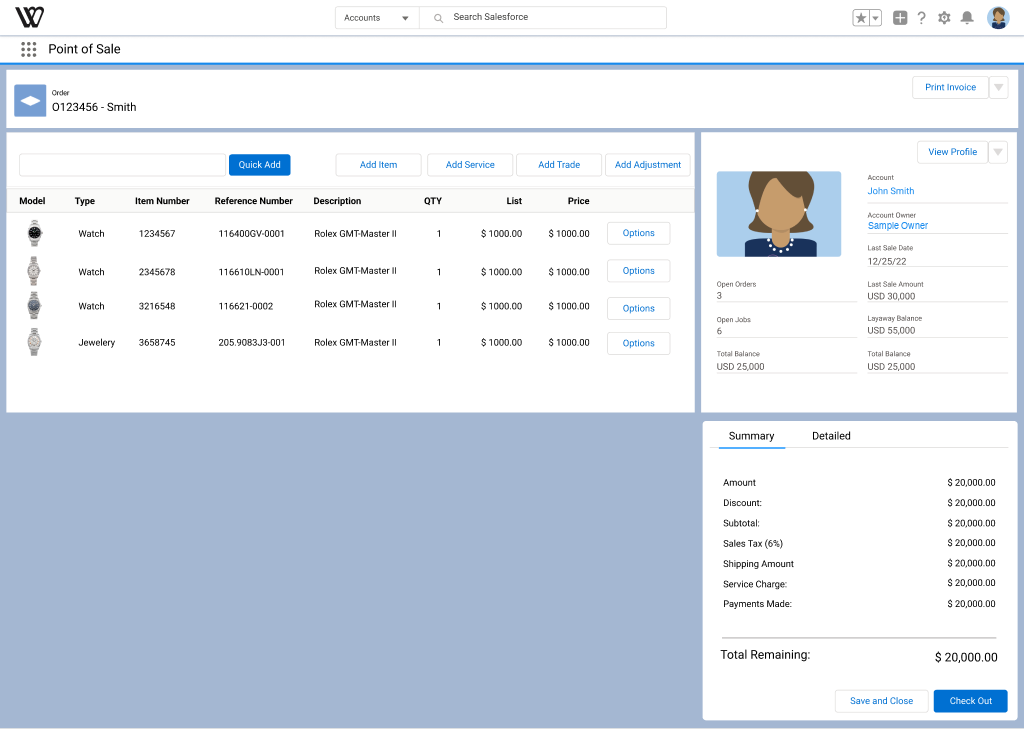Click the Open Jobs value 6

(719, 331)
